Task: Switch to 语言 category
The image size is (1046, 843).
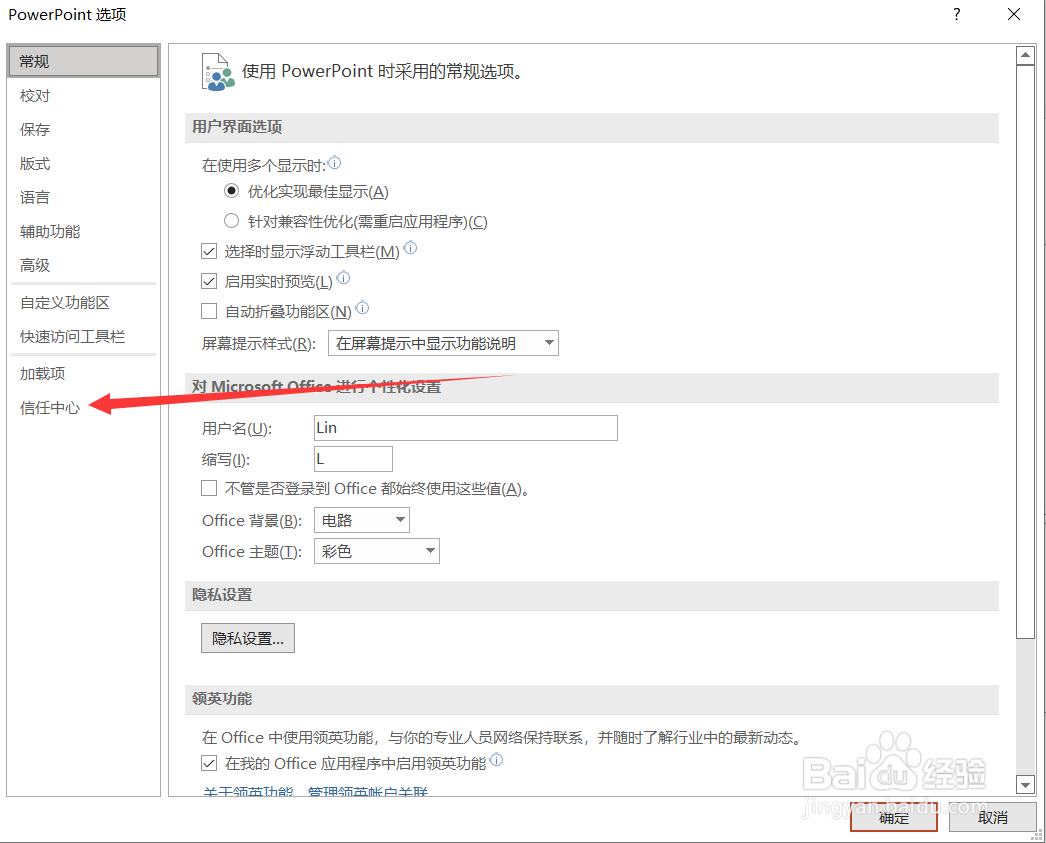Action: (83, 197)
